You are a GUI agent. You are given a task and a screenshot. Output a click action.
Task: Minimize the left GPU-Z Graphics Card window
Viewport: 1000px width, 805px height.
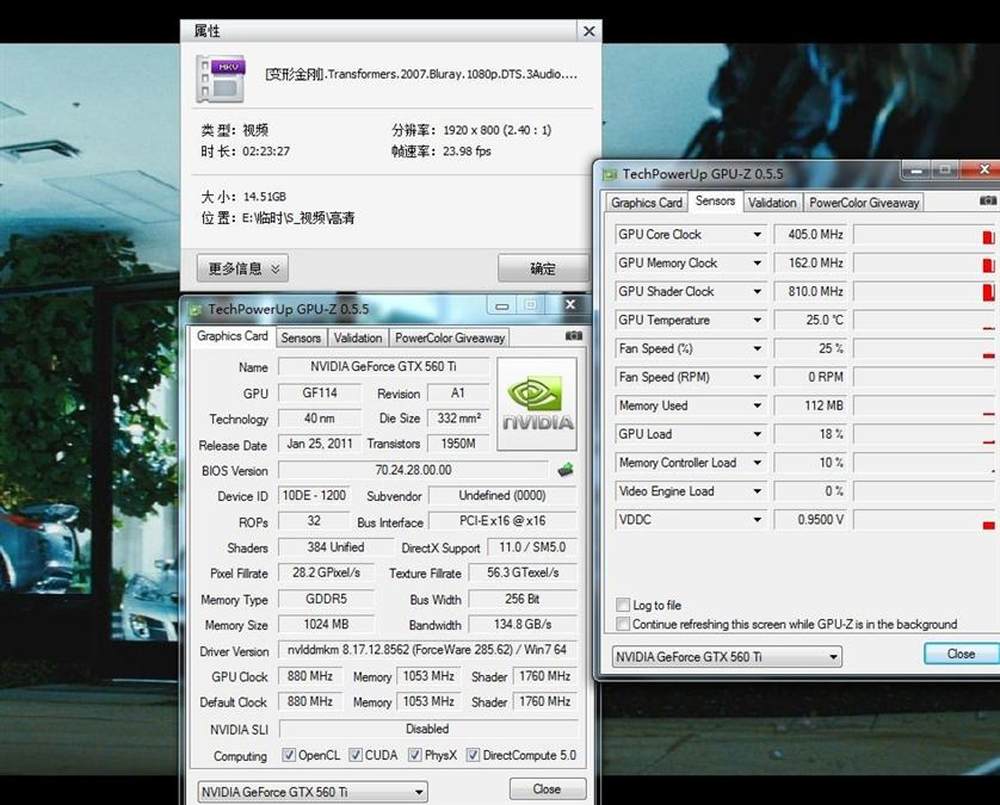503,306
